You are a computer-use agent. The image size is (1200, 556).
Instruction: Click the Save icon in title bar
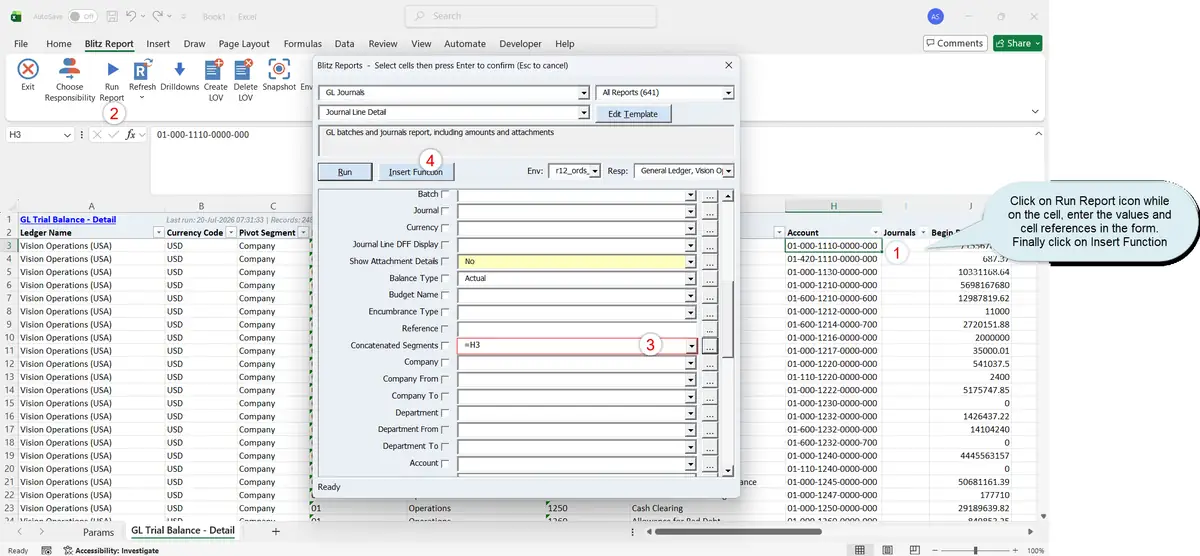coord(112,17)
